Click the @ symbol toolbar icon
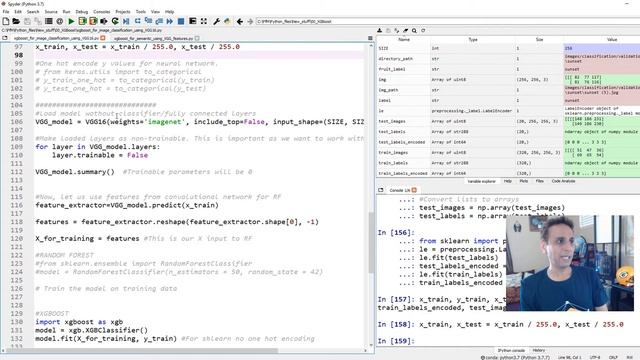The width and height of the screenshot is (640, 360). [60, 21]
